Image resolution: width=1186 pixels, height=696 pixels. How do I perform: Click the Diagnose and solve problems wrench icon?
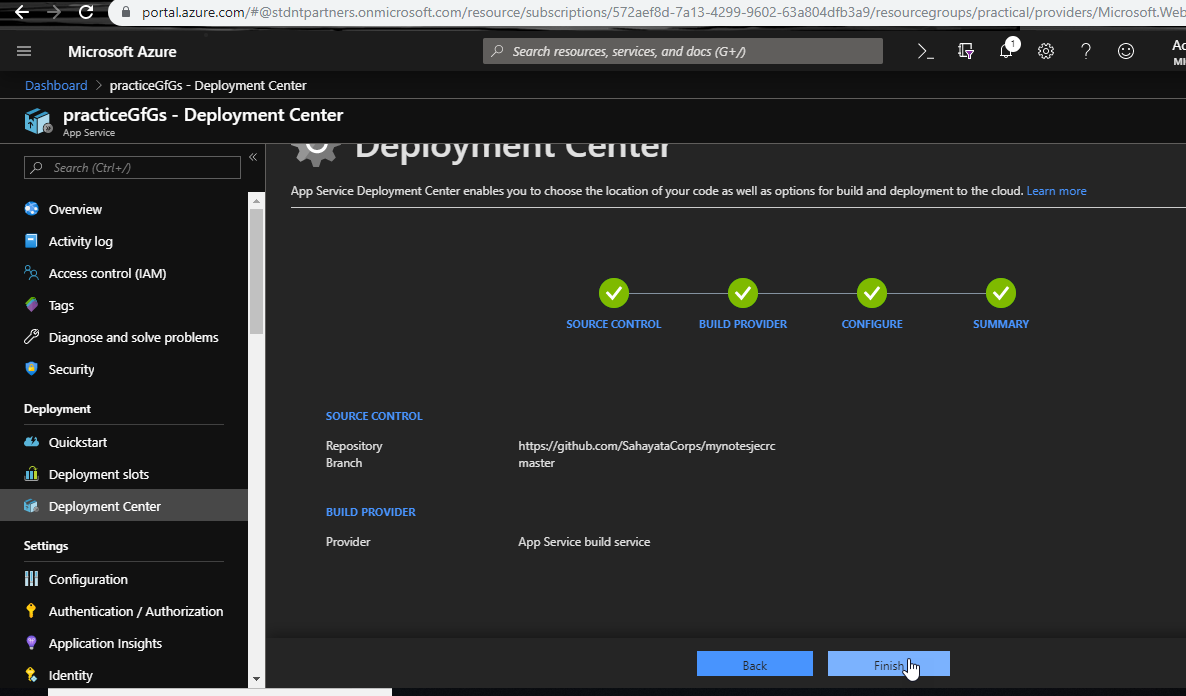[31, 337]
